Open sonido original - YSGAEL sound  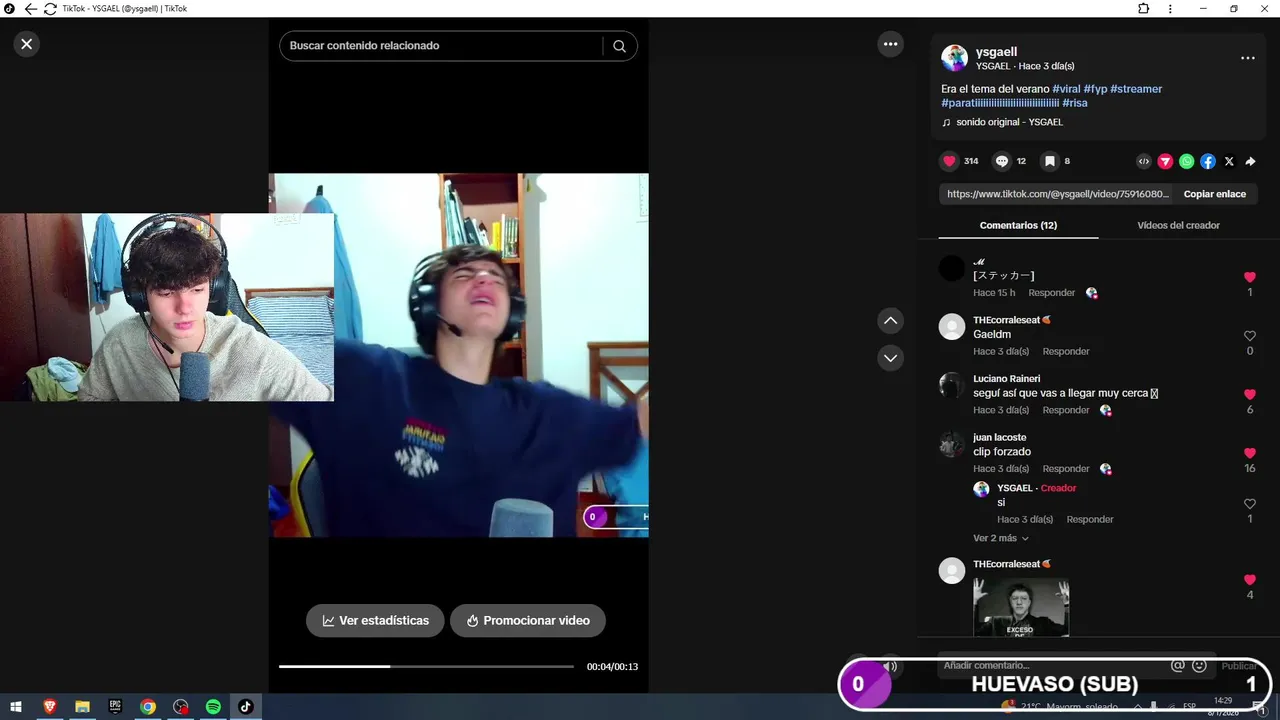[1009, 122]
